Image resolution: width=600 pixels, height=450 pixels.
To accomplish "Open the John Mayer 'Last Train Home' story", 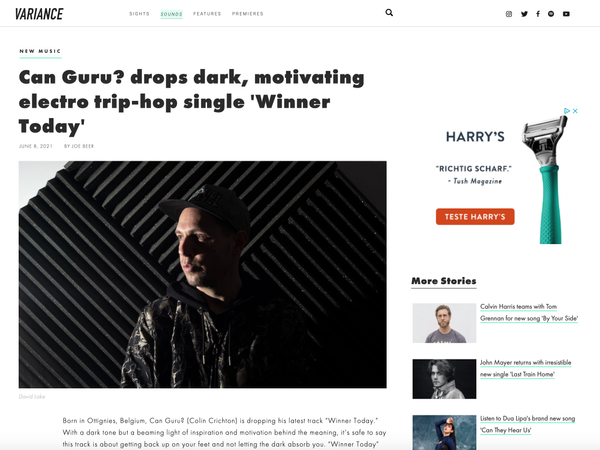I will click(525, 368).
